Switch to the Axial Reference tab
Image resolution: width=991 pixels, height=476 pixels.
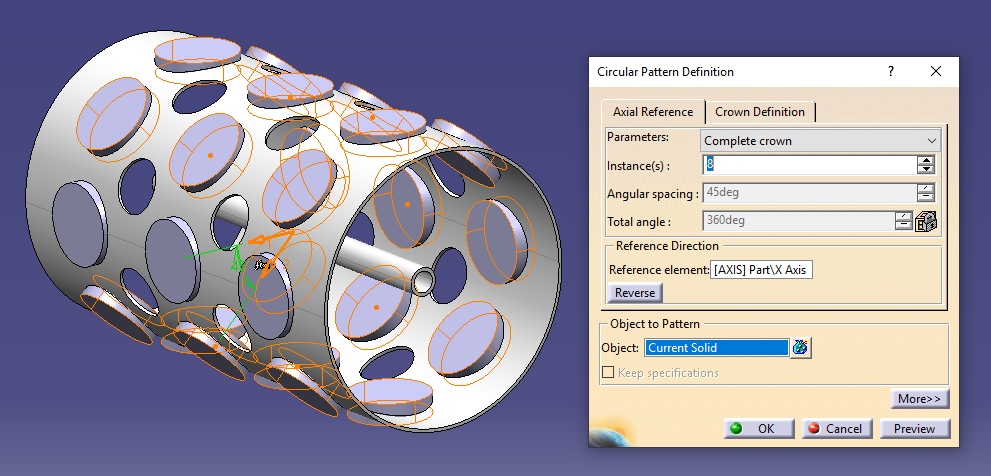[653, 112]
